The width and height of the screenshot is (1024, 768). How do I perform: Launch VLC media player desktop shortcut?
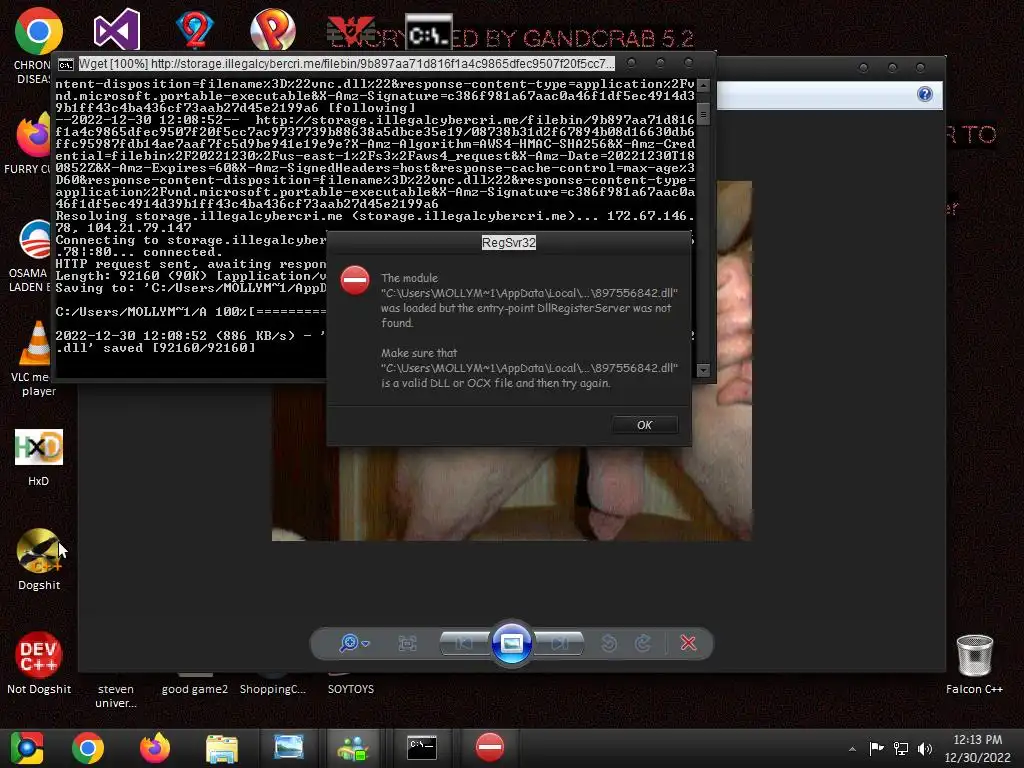coord(35,343)
